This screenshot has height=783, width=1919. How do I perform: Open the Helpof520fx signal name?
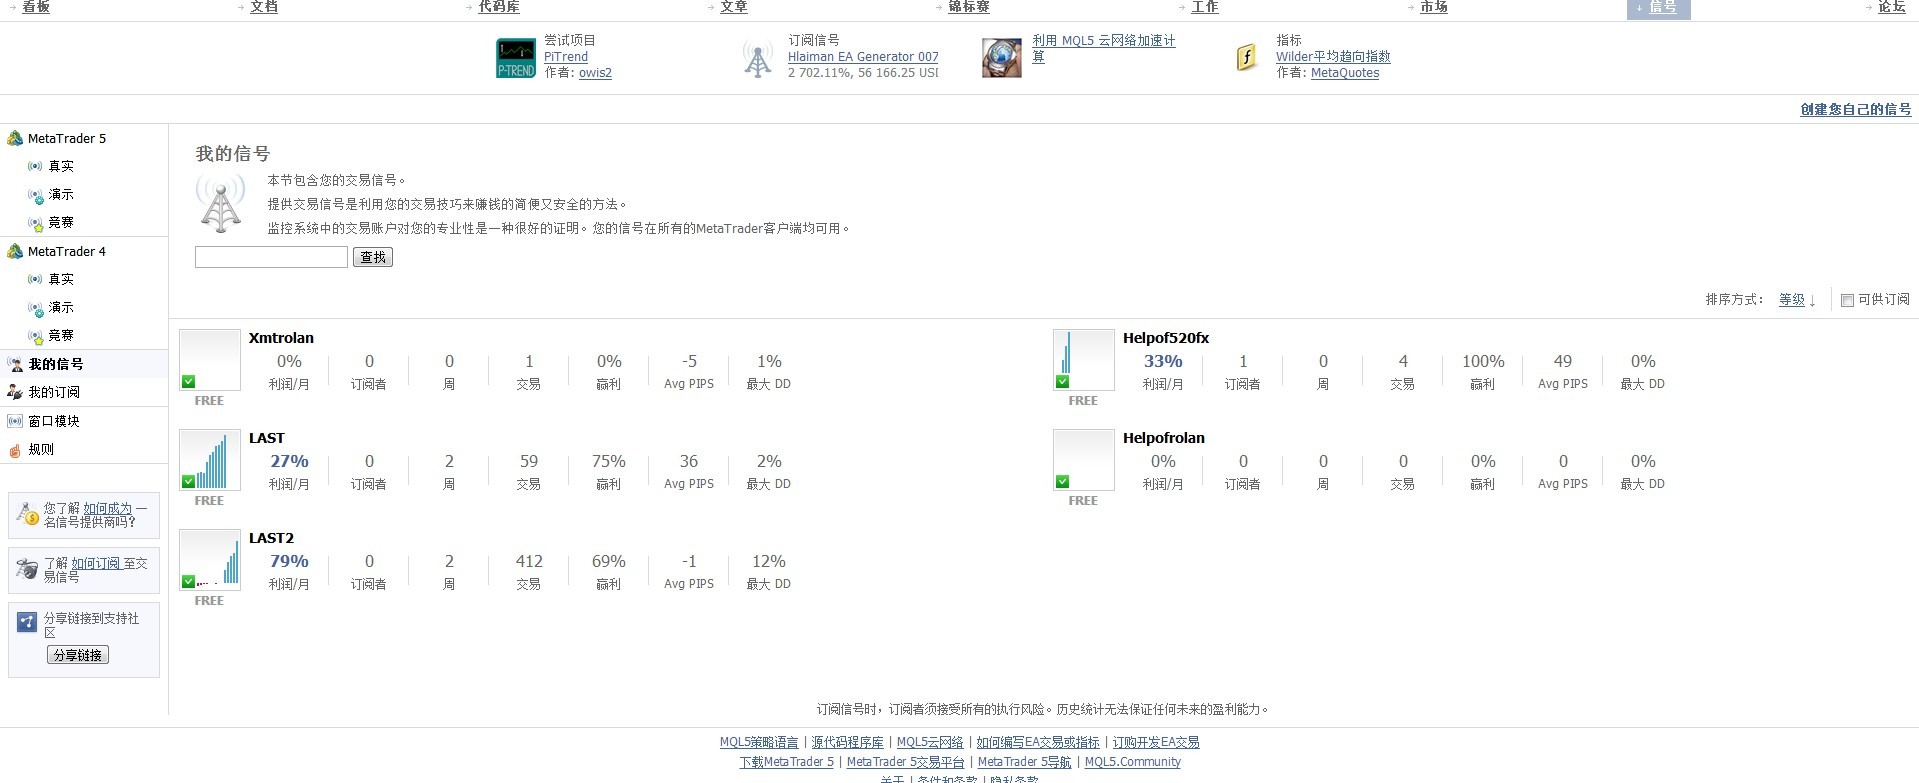1166,338
